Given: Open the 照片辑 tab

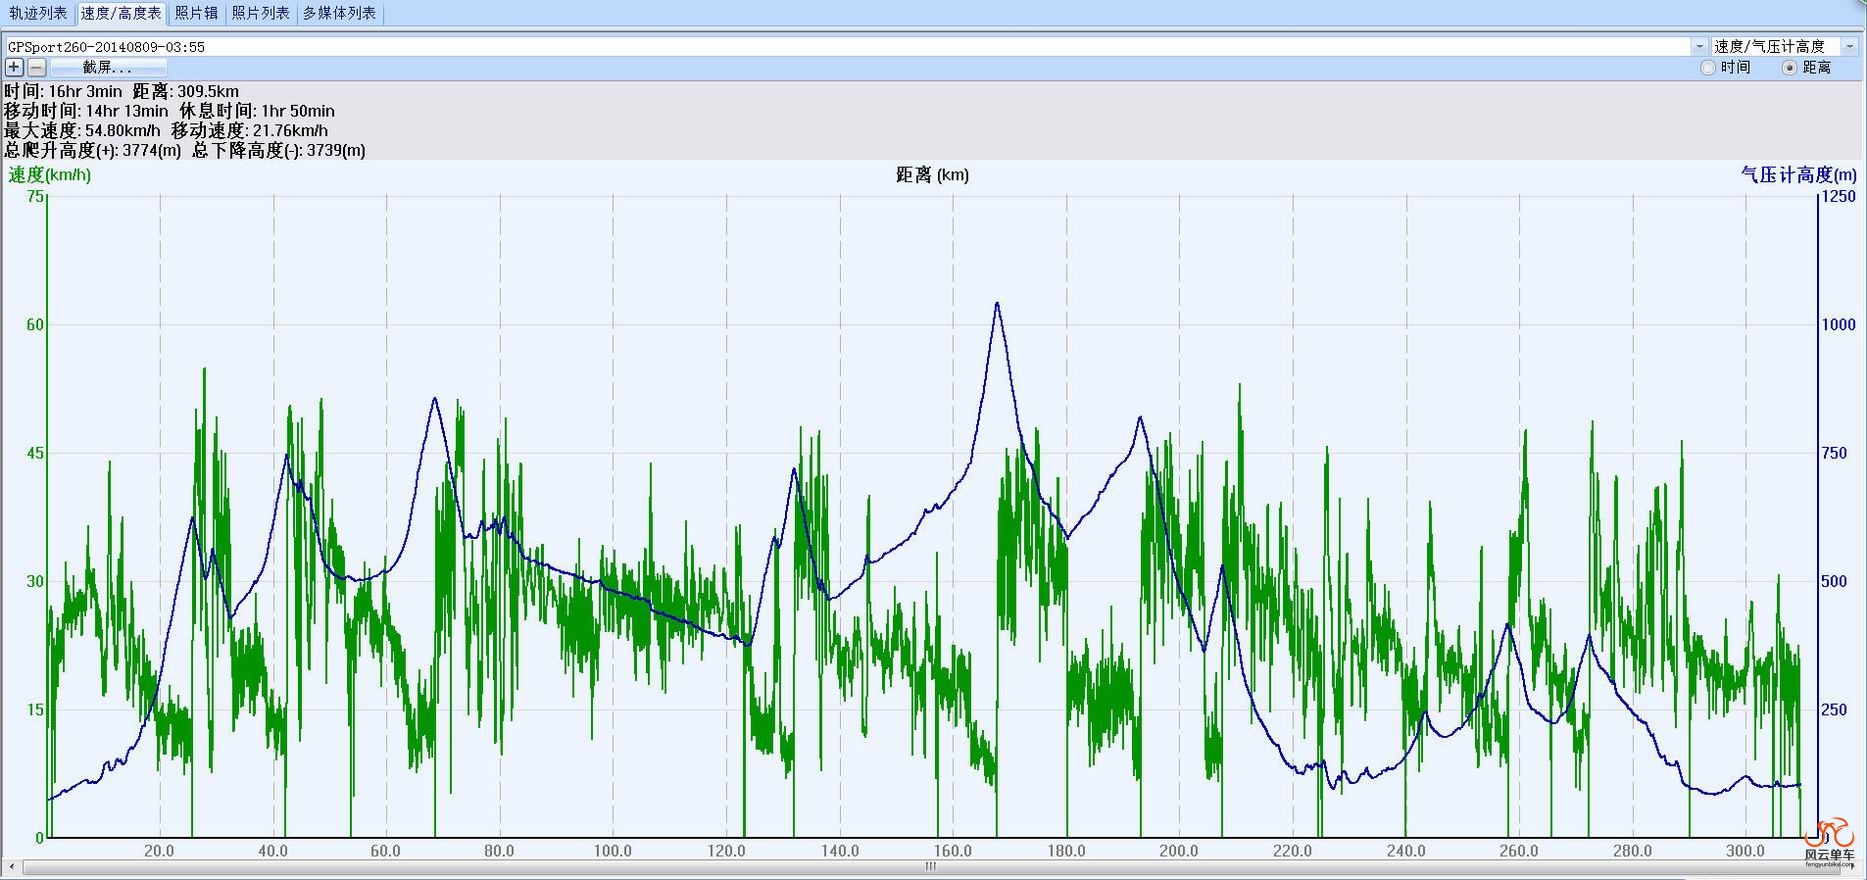Looking at the screenshot, I should 196,13.
